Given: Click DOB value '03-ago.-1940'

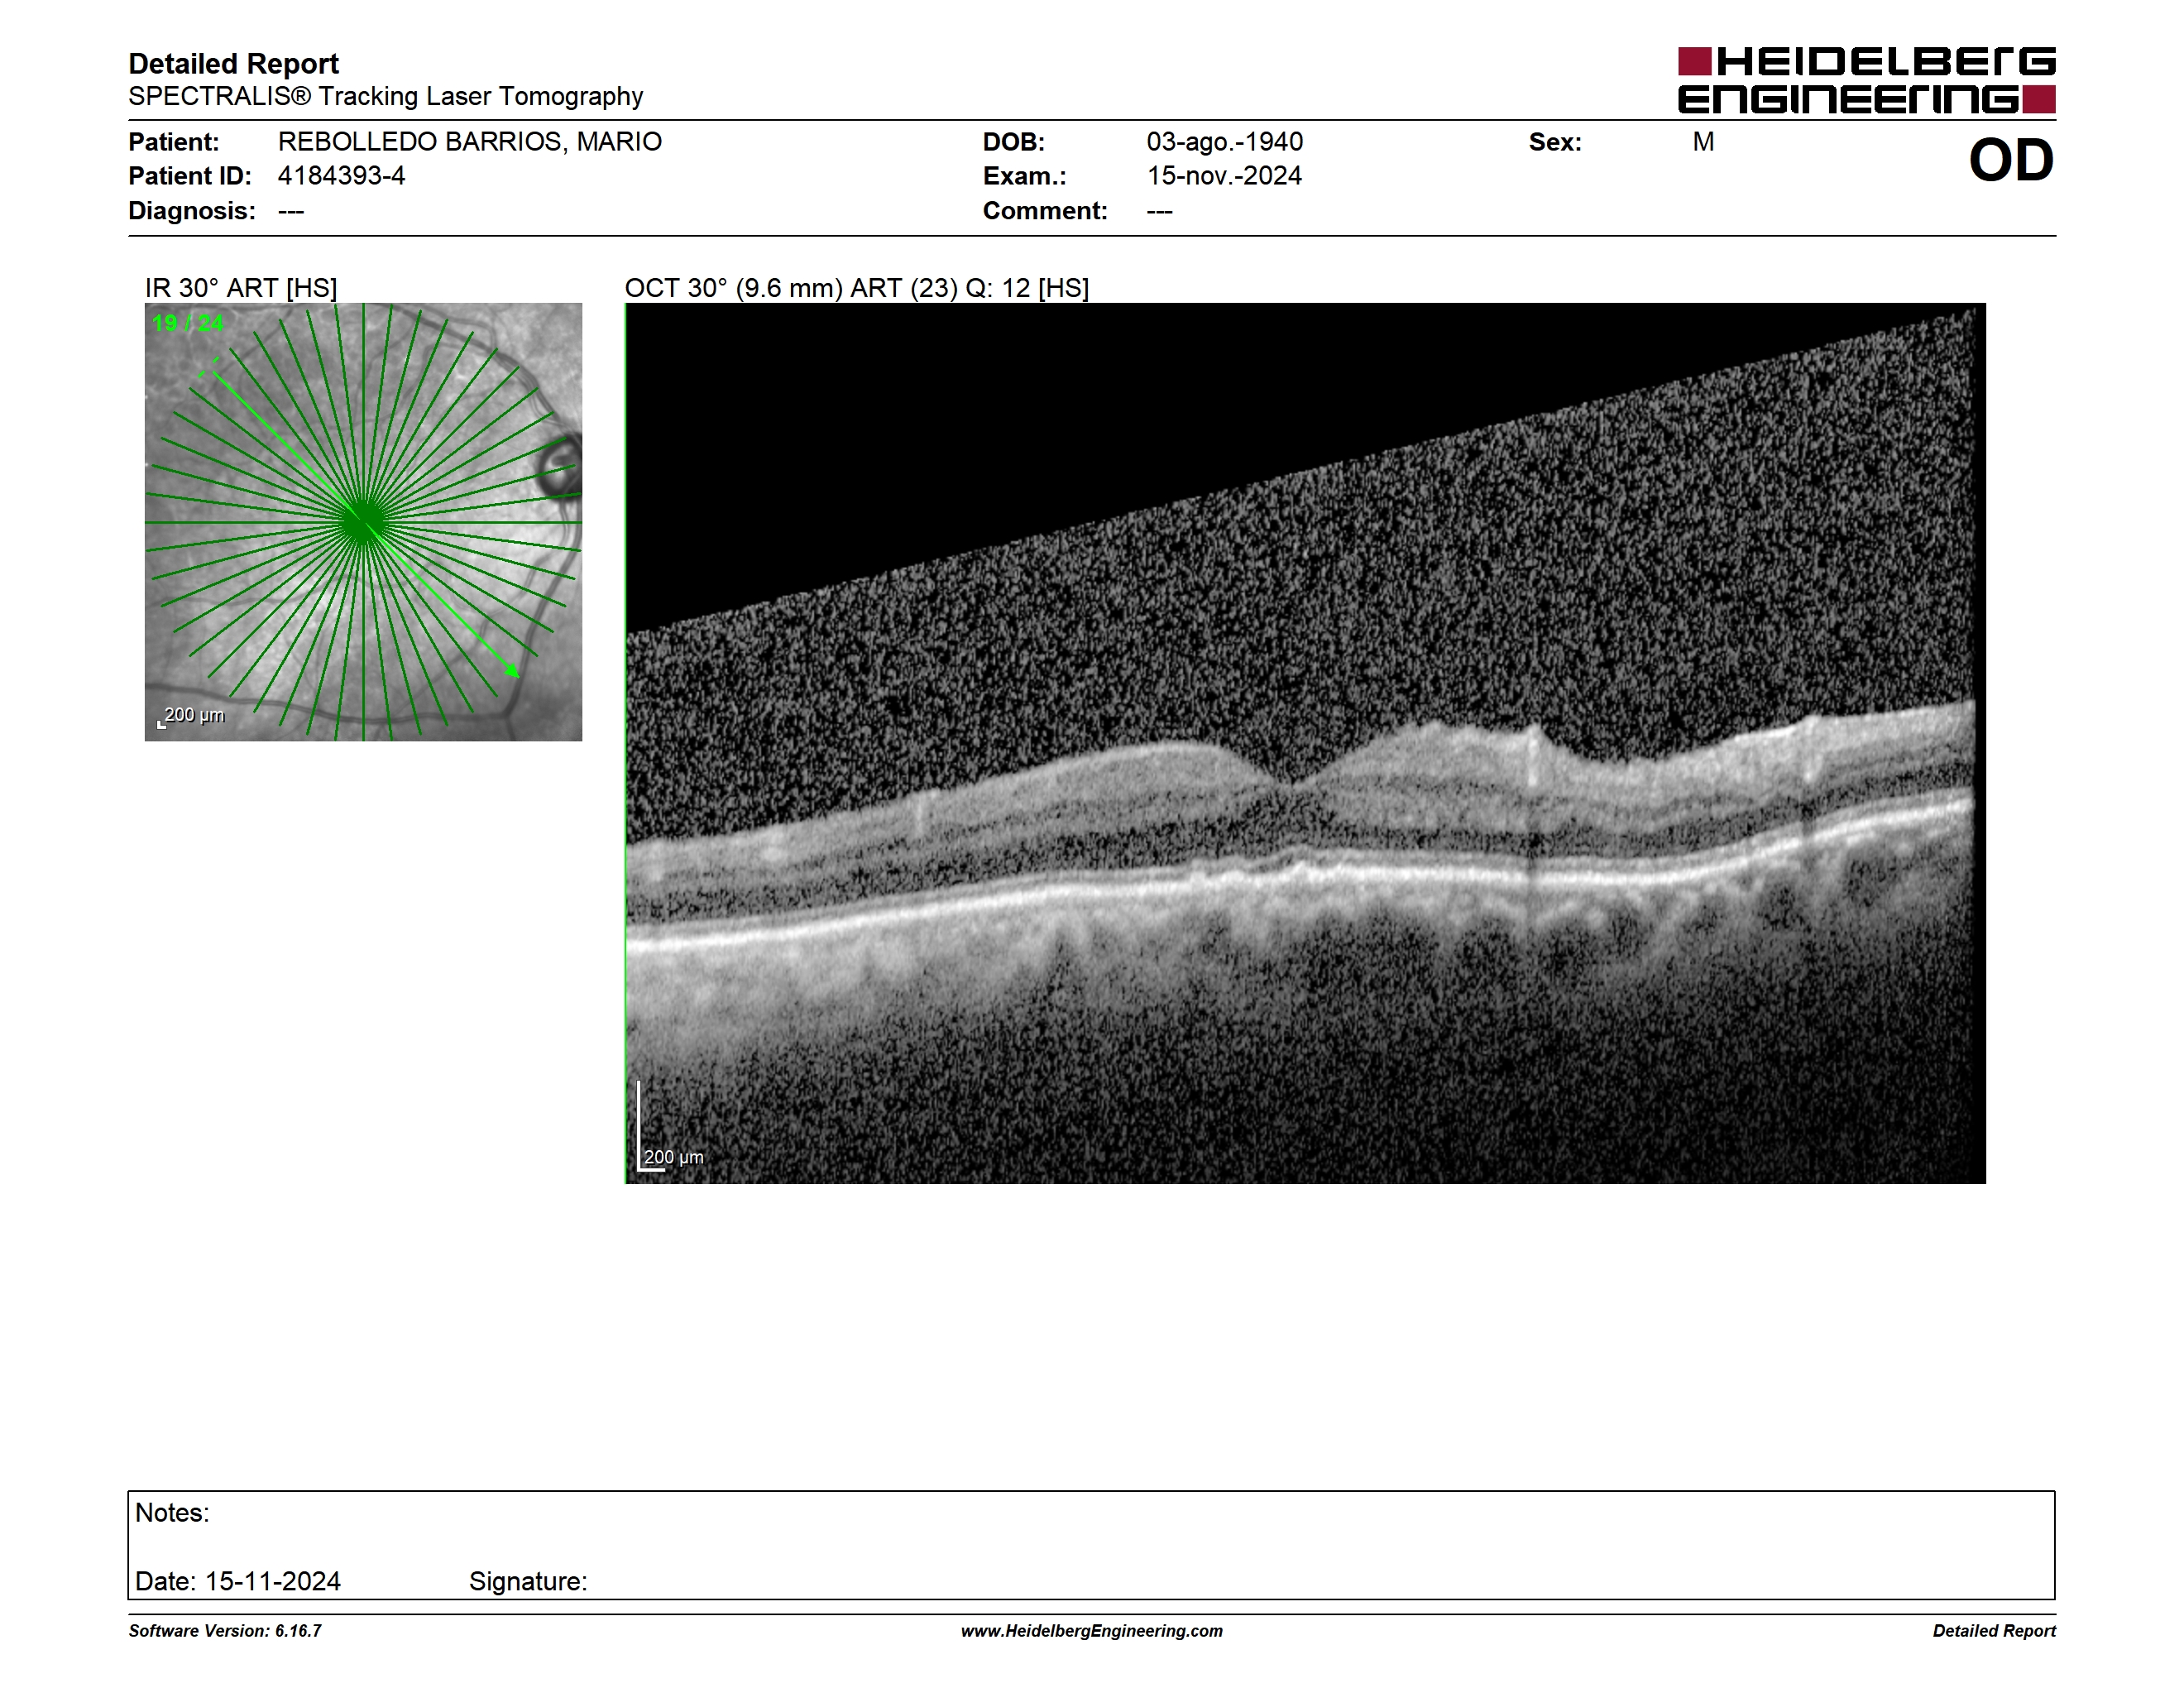Looking at the screenshot, I should [x=1225, y=142].
